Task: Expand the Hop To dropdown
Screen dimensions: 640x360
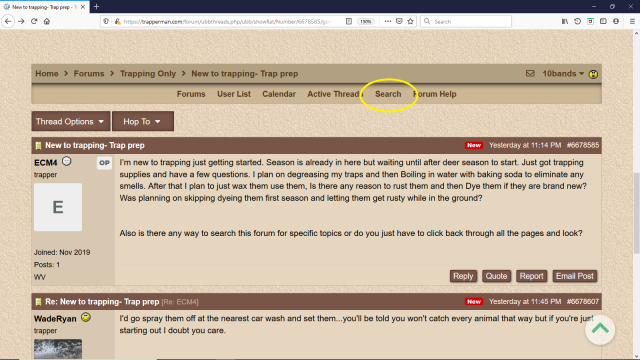Action: click(x=143, y=121)
